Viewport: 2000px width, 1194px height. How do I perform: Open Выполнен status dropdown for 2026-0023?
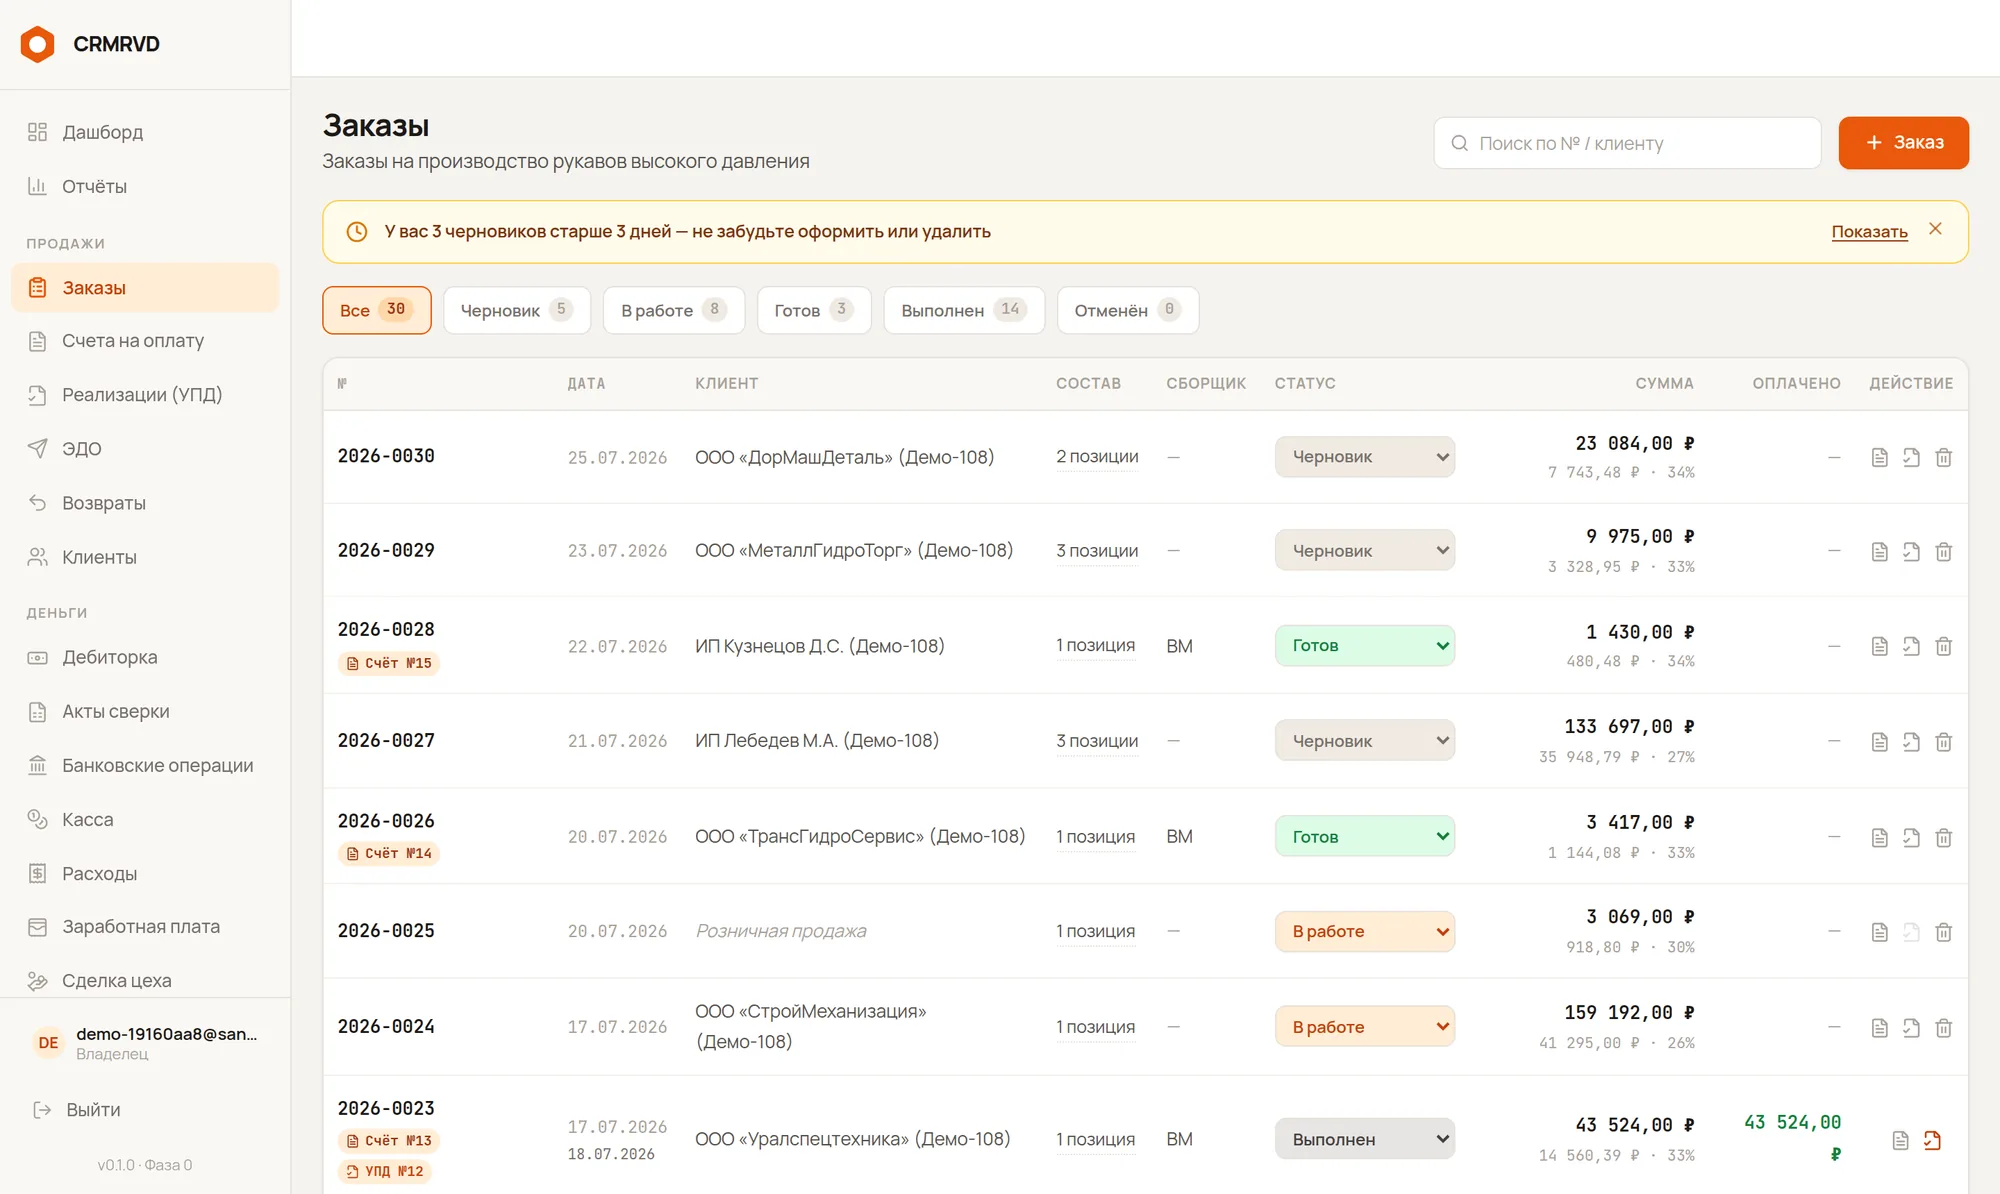click(x=1364, y=1139)
